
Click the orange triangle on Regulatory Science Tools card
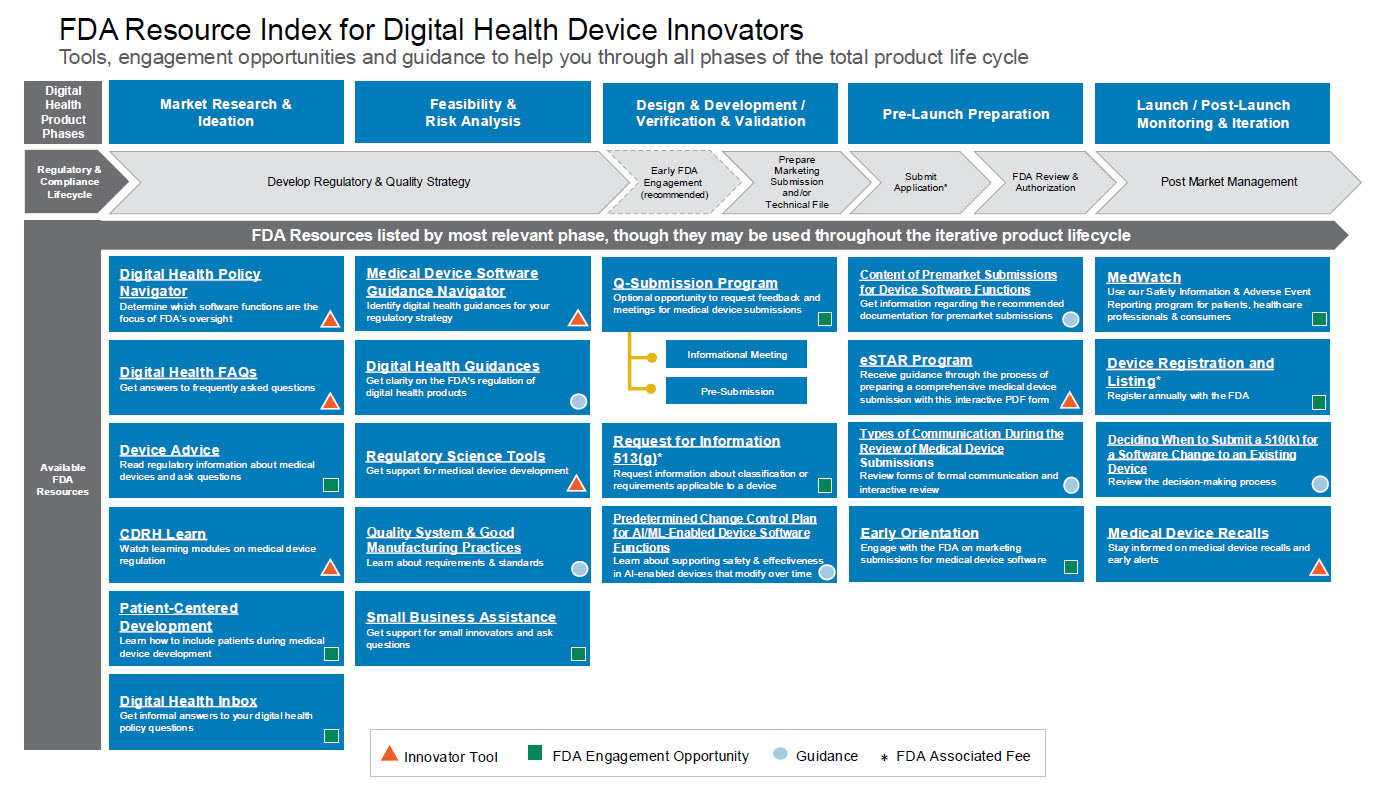tap(577, 484)
